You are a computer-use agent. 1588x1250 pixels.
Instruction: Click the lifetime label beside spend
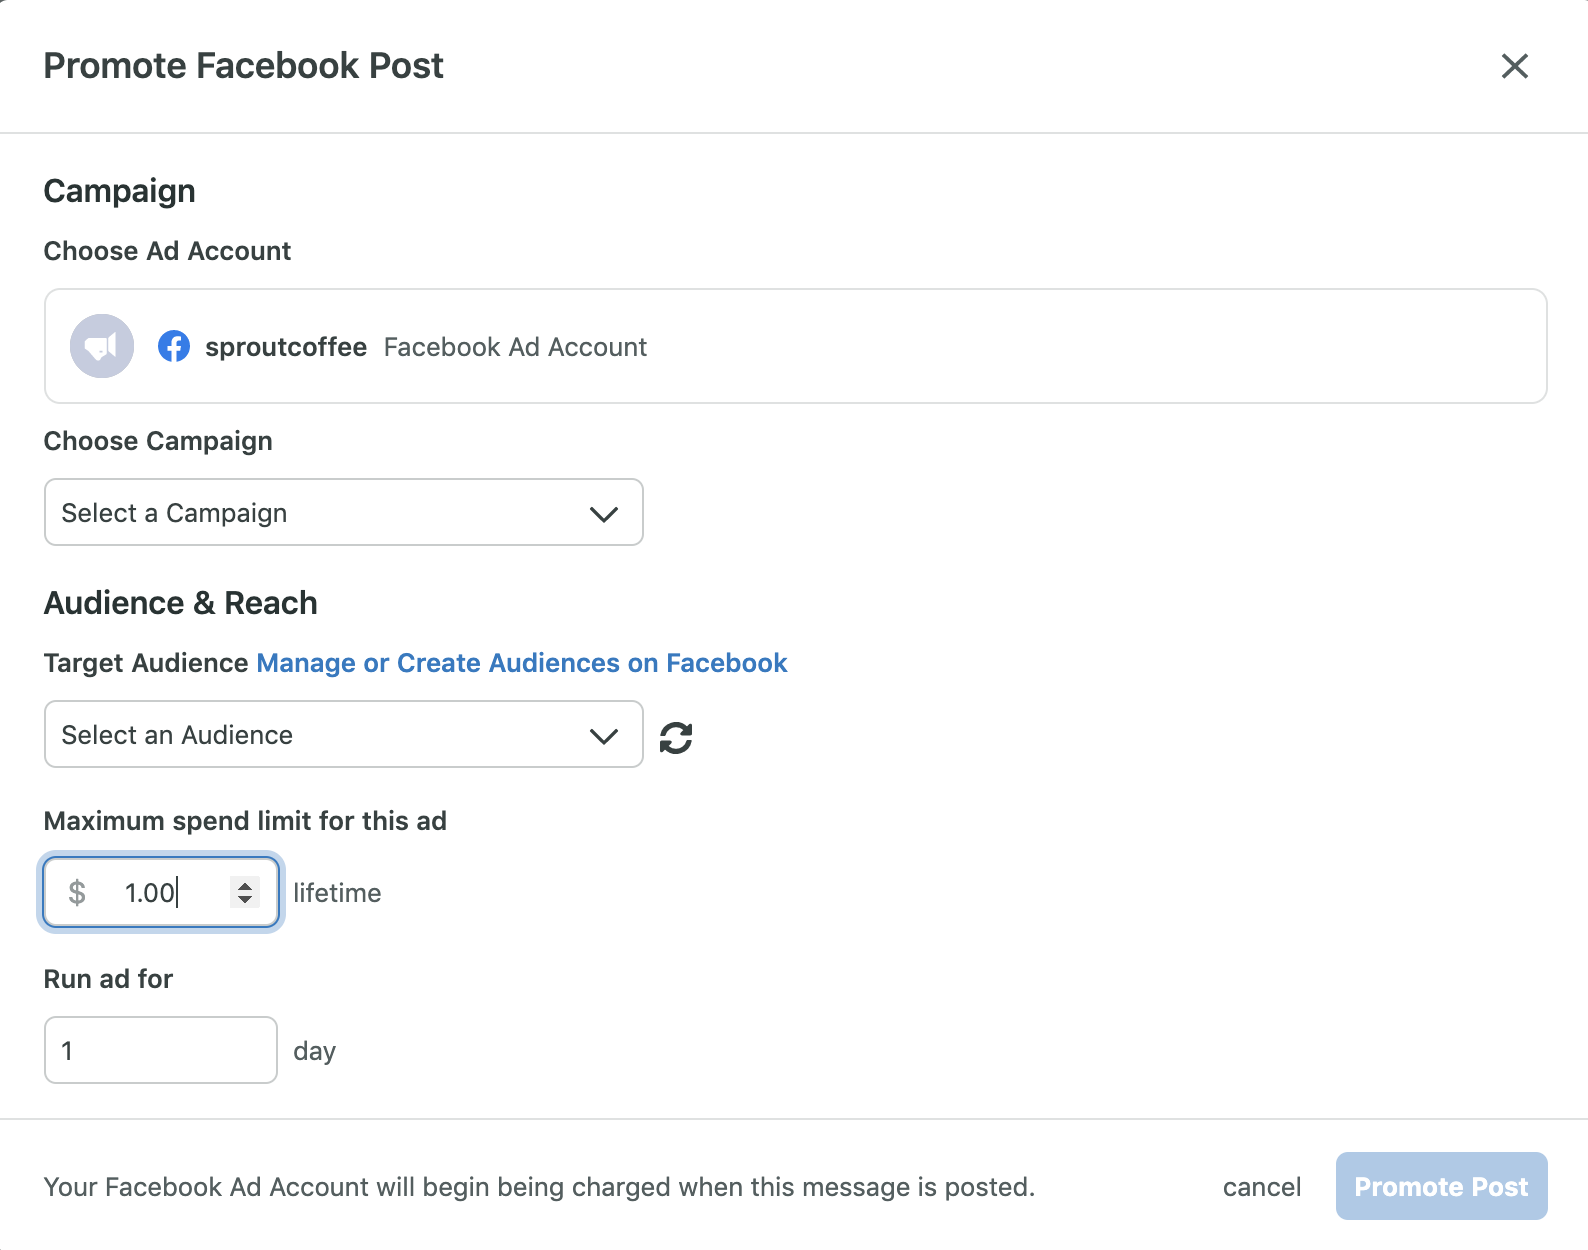click(337, 893)
